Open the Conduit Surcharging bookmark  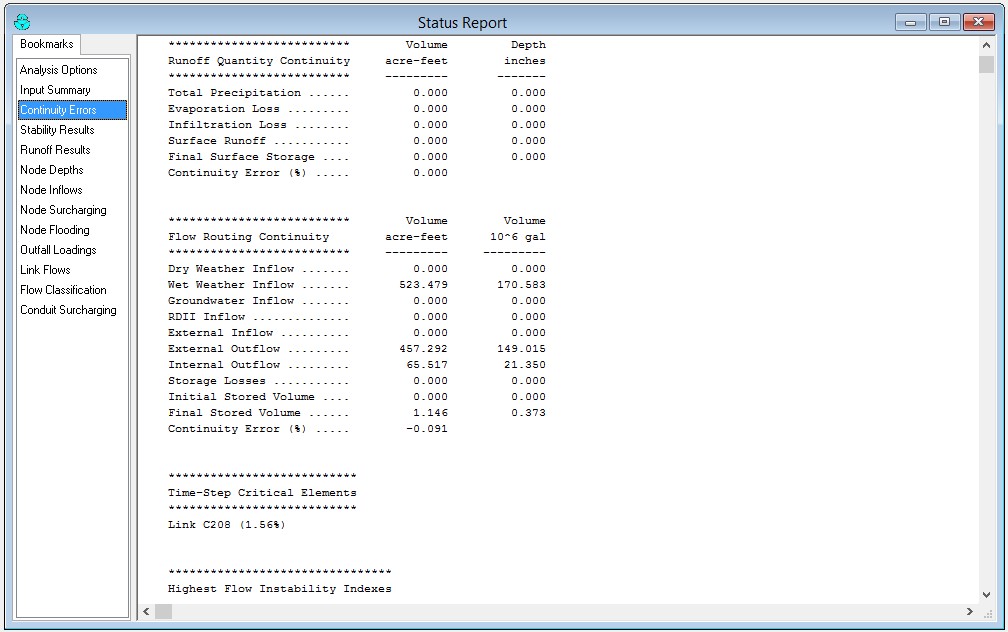[68, 310]
